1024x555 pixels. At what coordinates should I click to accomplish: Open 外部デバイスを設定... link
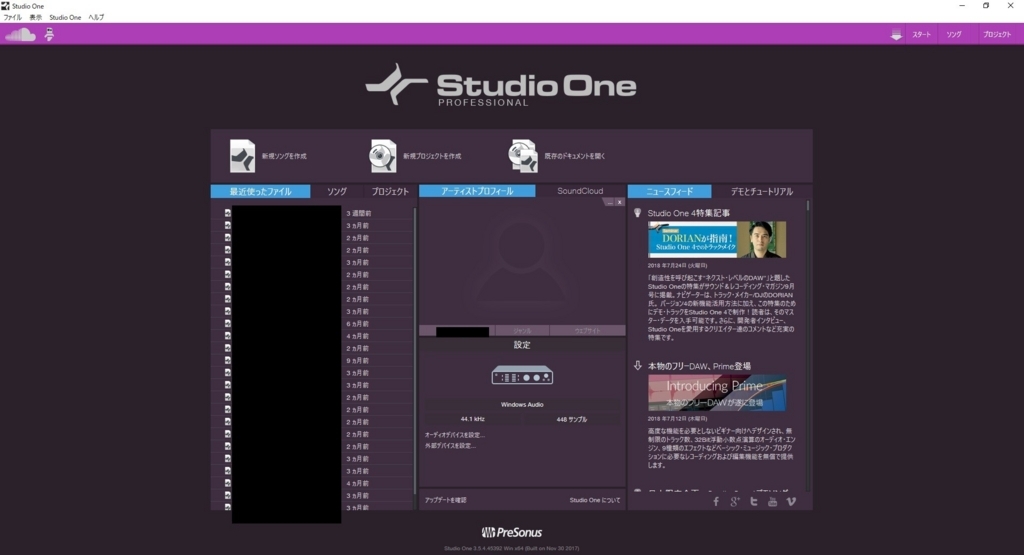(450, 446)
